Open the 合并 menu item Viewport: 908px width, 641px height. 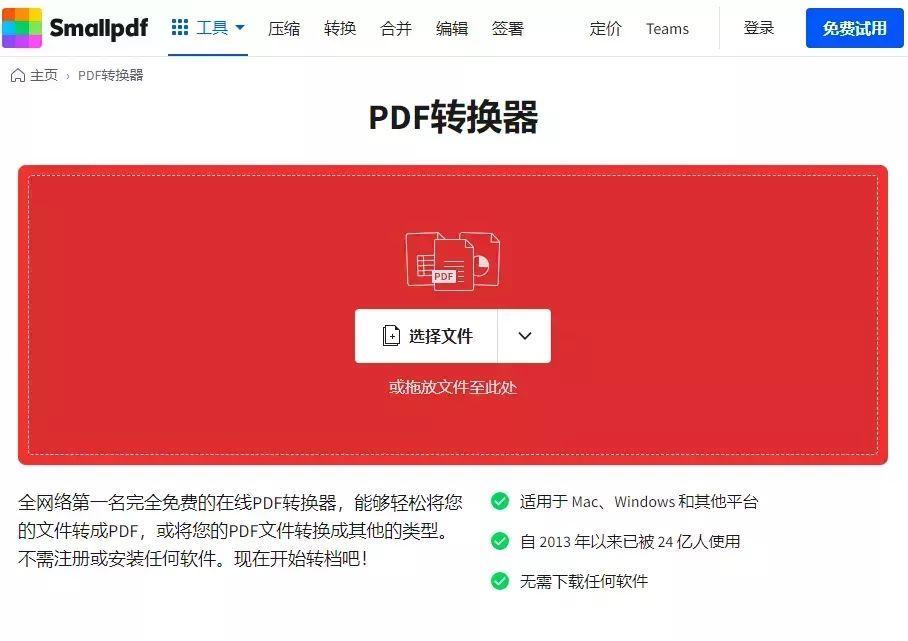(x=396, y=28)
